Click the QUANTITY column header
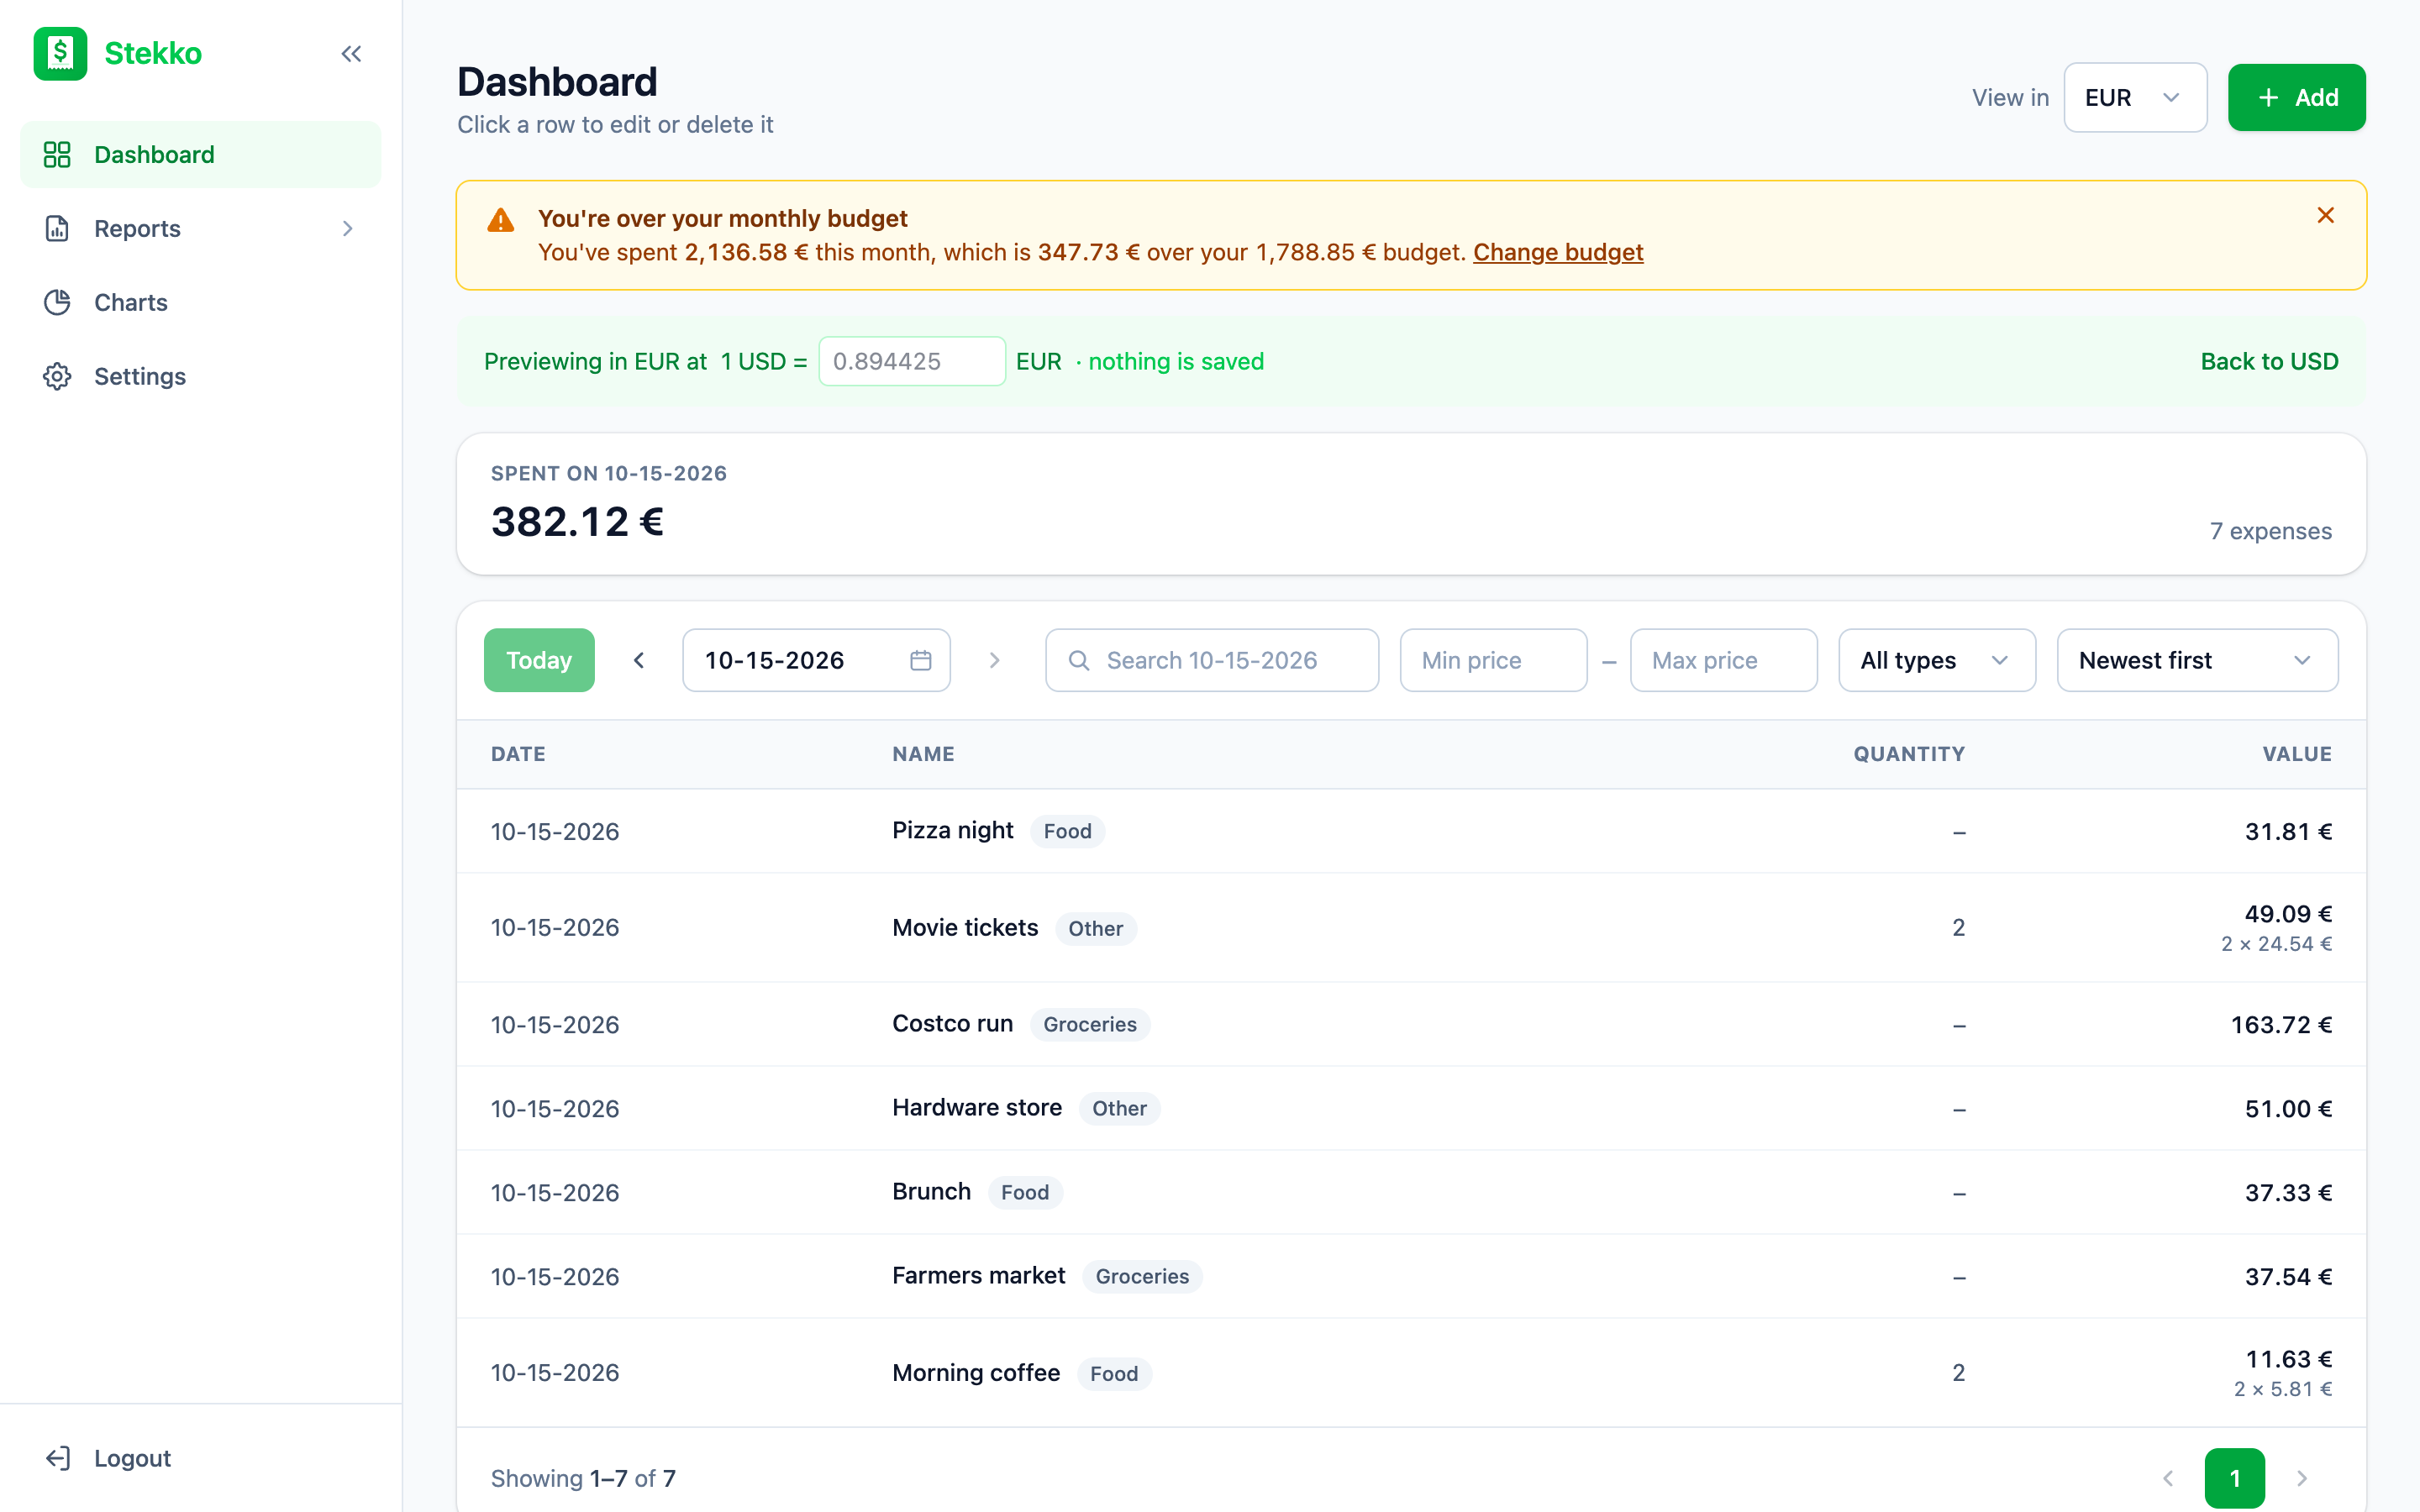Viewport: 2420px width, 1512px height. 1909,754
